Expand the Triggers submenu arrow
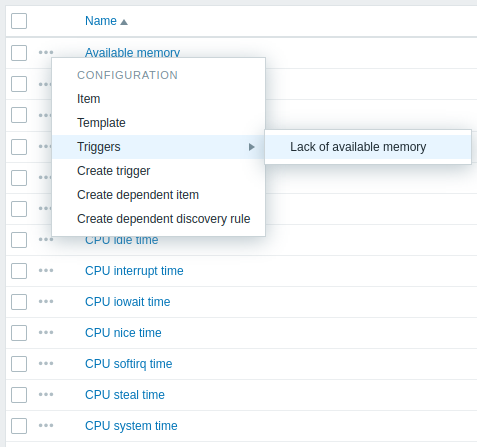 coord(252,147)
